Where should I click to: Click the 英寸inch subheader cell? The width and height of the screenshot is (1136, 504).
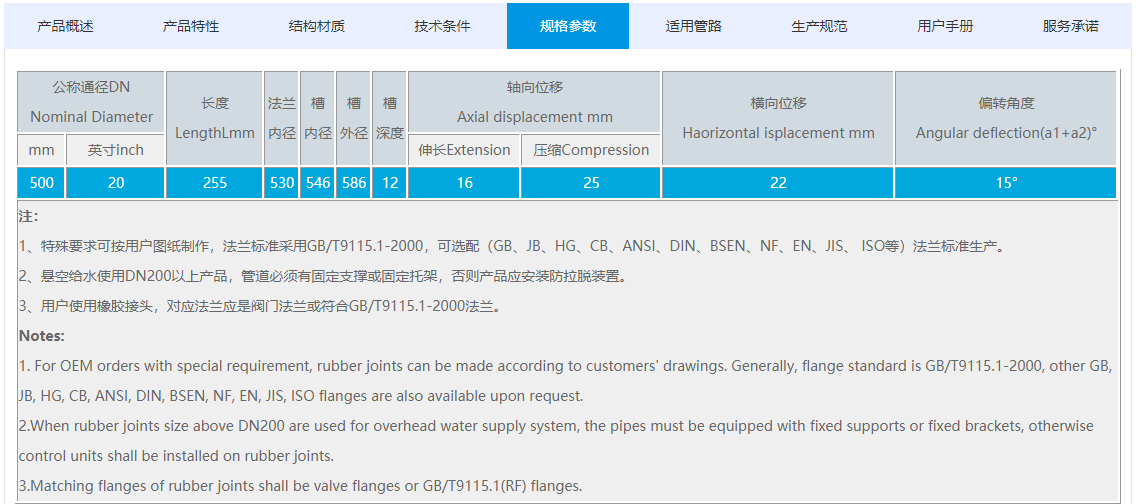[x=115, y=150]
